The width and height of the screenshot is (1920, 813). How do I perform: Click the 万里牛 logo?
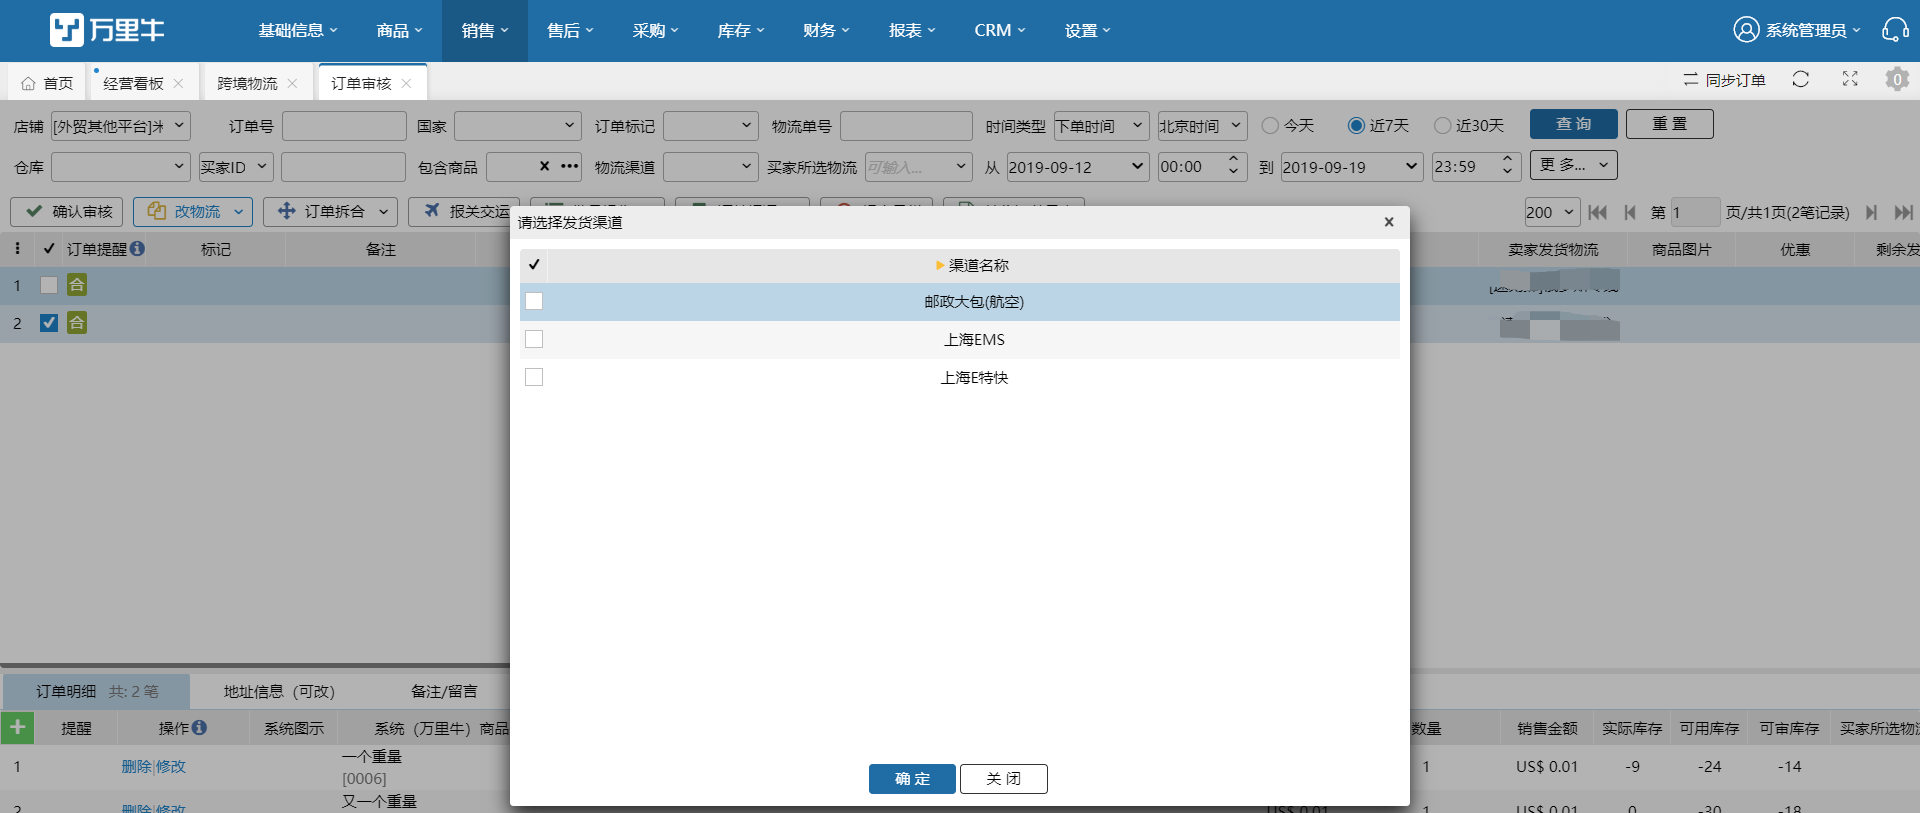pos(107,30)
